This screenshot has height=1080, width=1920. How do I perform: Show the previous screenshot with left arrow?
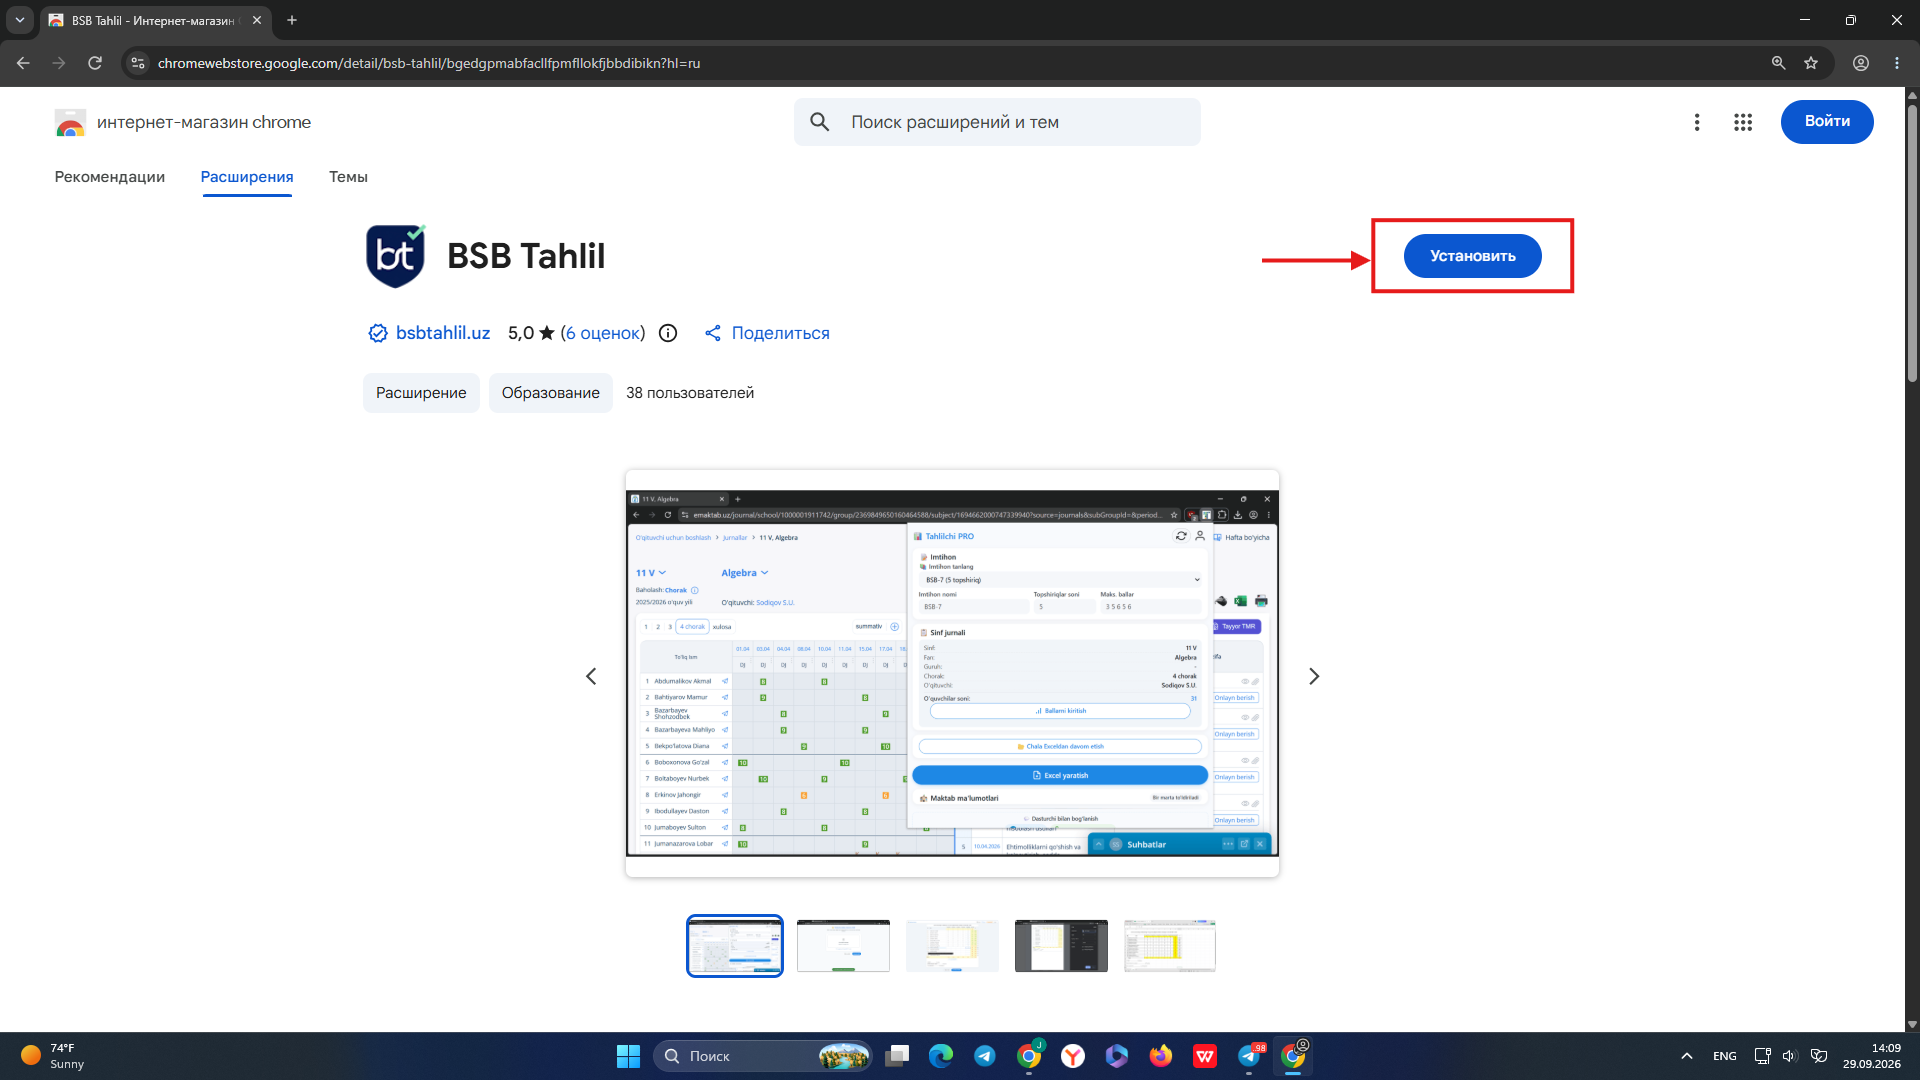coord(591,677)
